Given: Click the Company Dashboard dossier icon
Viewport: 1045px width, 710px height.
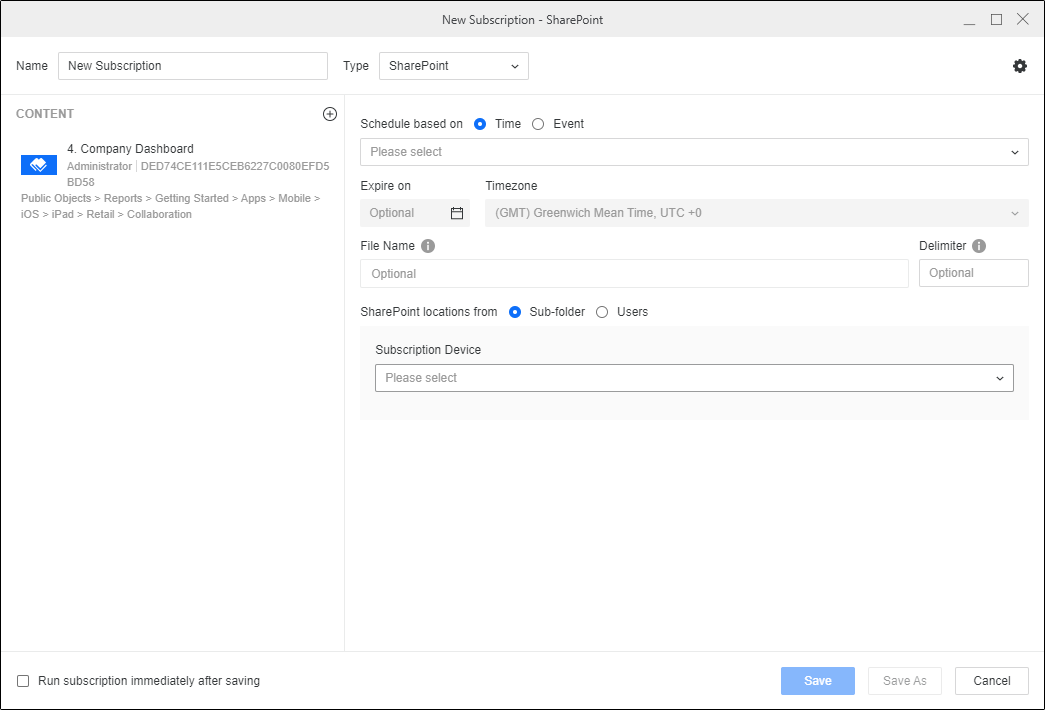Looking at the screenshot, I should point(39,165).
